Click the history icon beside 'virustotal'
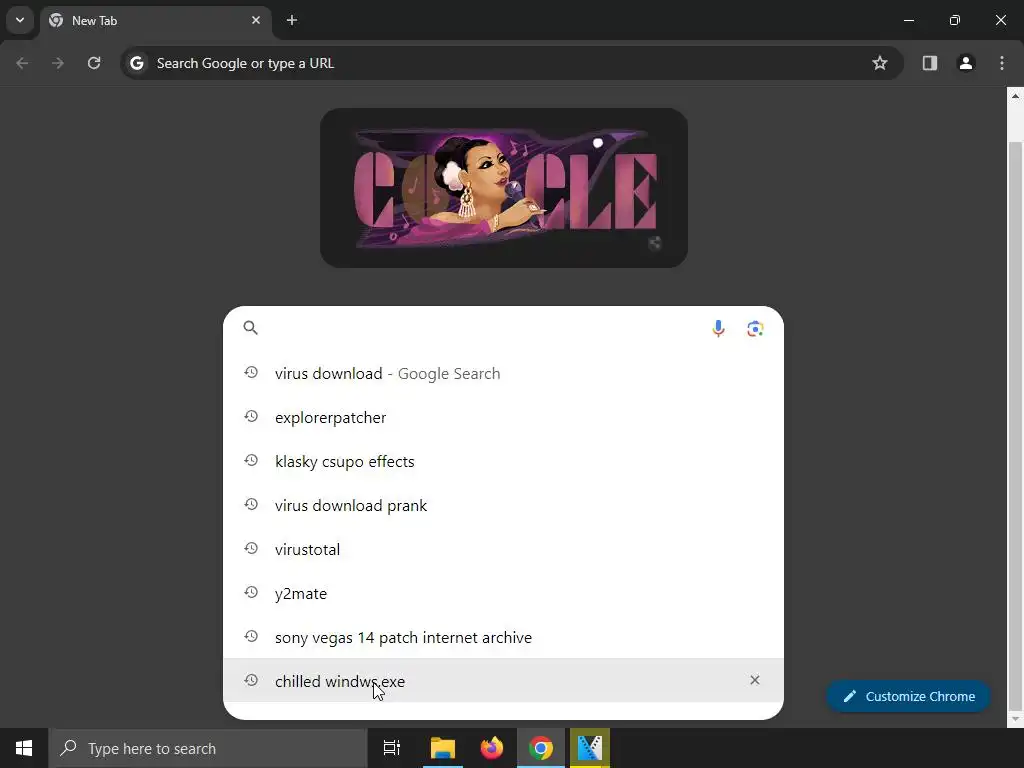The image size is (1024, 768). pyautogui.click(x=251, y=549)
